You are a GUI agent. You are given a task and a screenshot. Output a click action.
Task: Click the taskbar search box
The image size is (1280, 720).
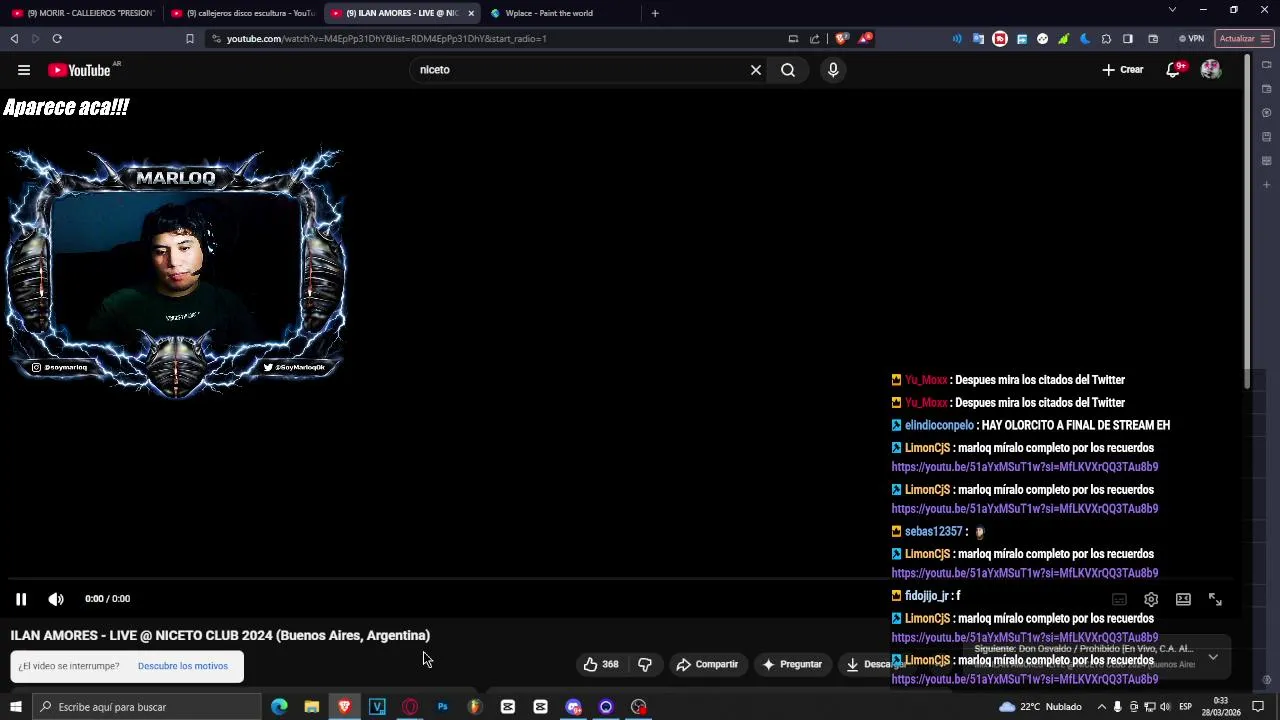(147, 707)
